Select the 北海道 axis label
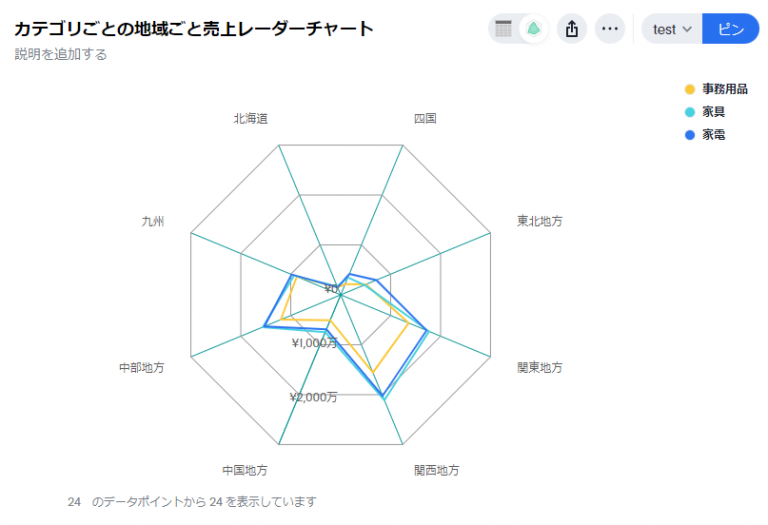The image size is (768, 525). [251, 119]
